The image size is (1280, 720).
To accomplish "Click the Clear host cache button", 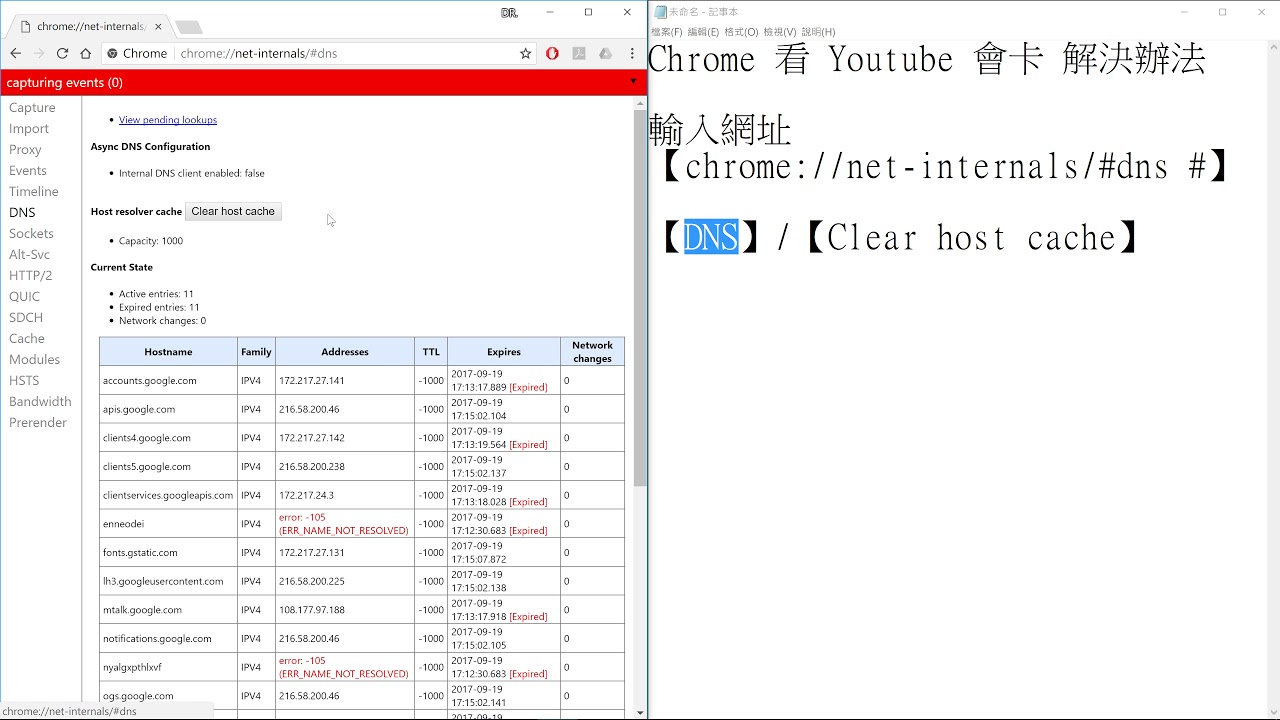I will [233, 211].
